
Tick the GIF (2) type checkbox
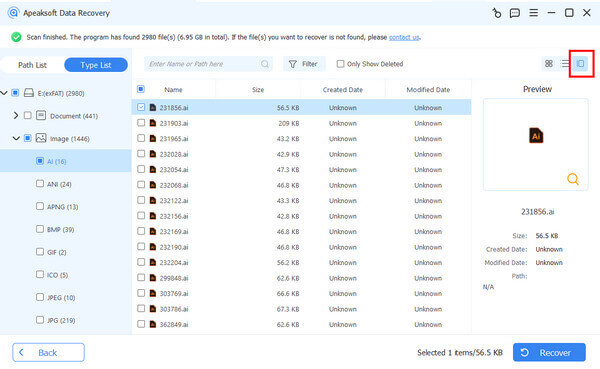point(40,251)
